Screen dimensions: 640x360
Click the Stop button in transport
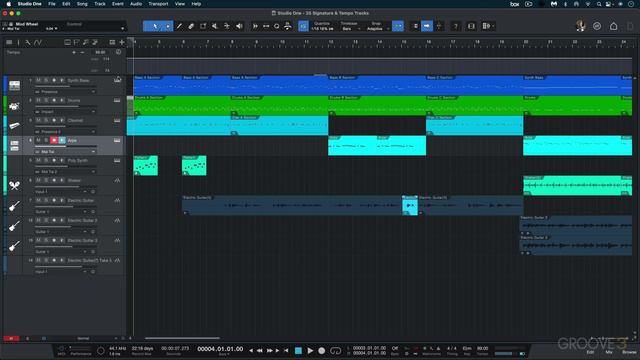[298, 351]
